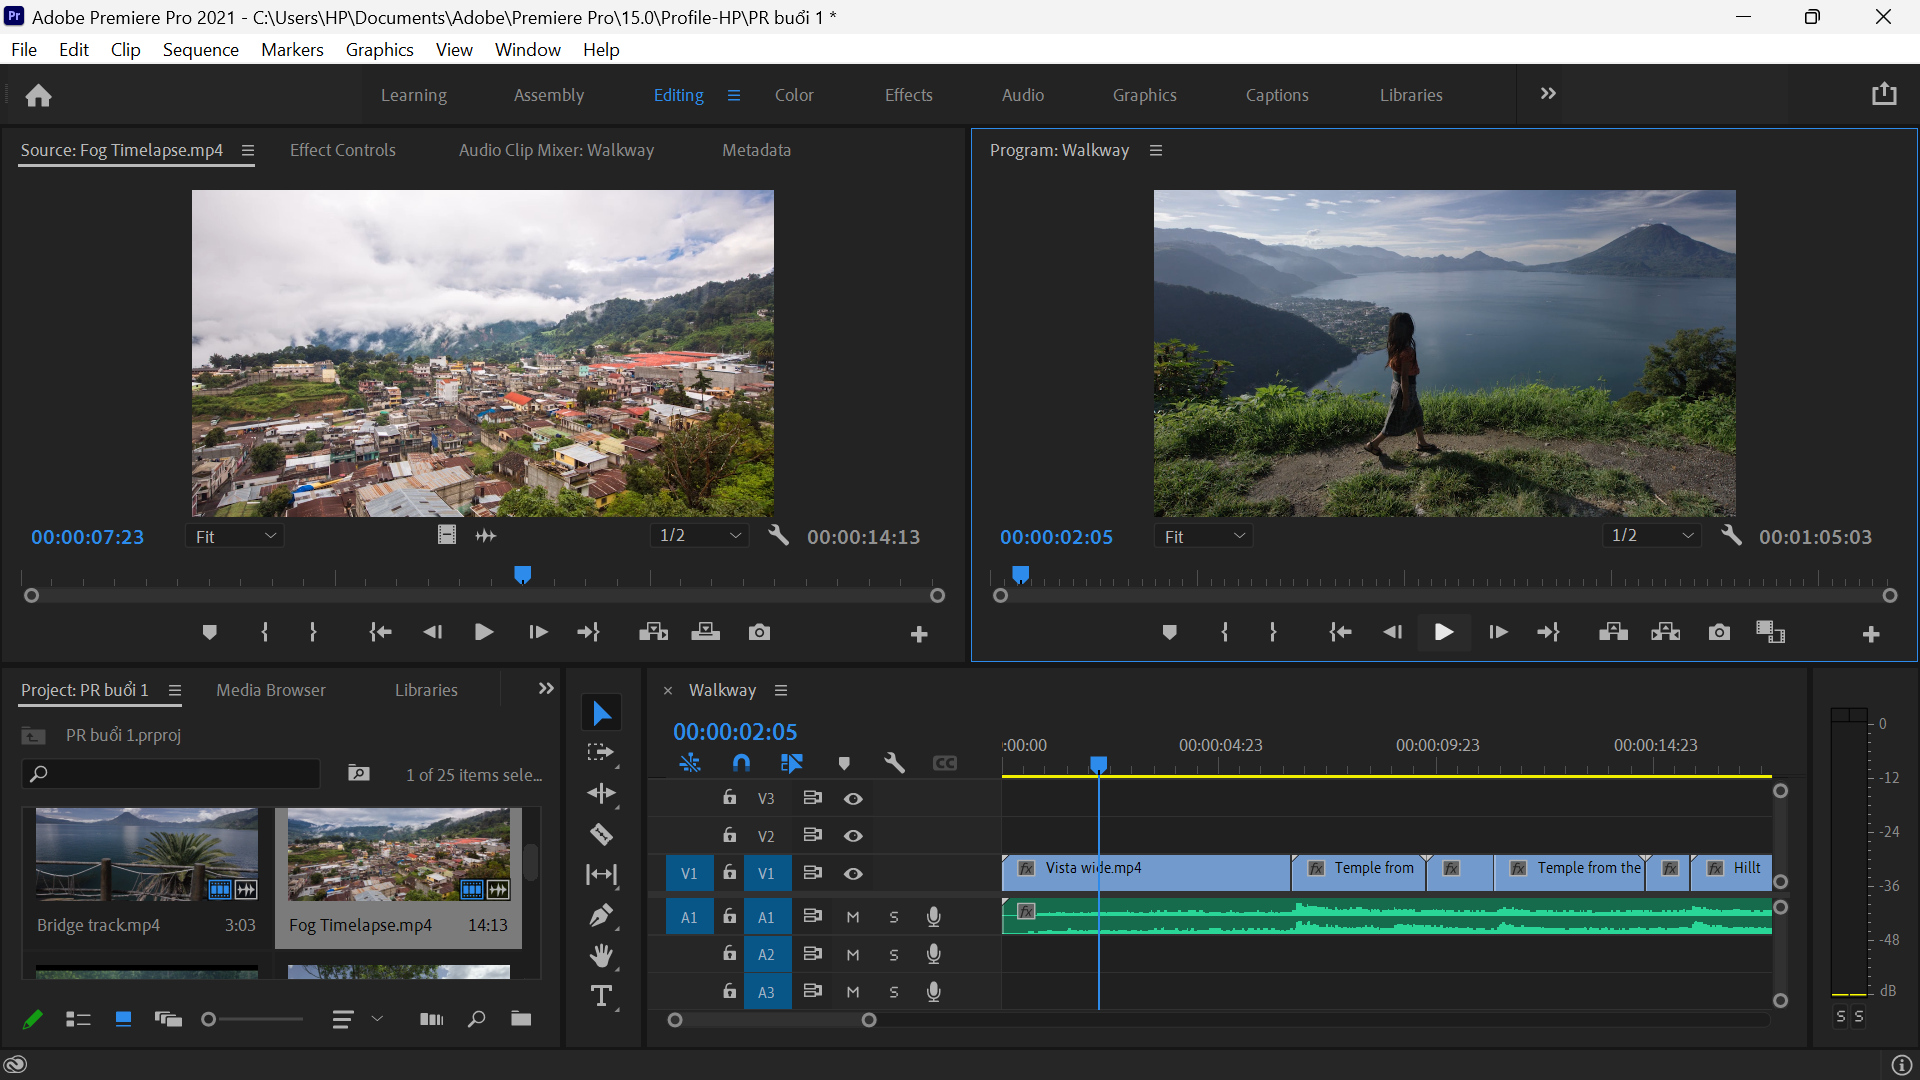1920x1080 pixels.
Task: Open Source monitor Fit zoom dropdown
Action: [235, 537]
